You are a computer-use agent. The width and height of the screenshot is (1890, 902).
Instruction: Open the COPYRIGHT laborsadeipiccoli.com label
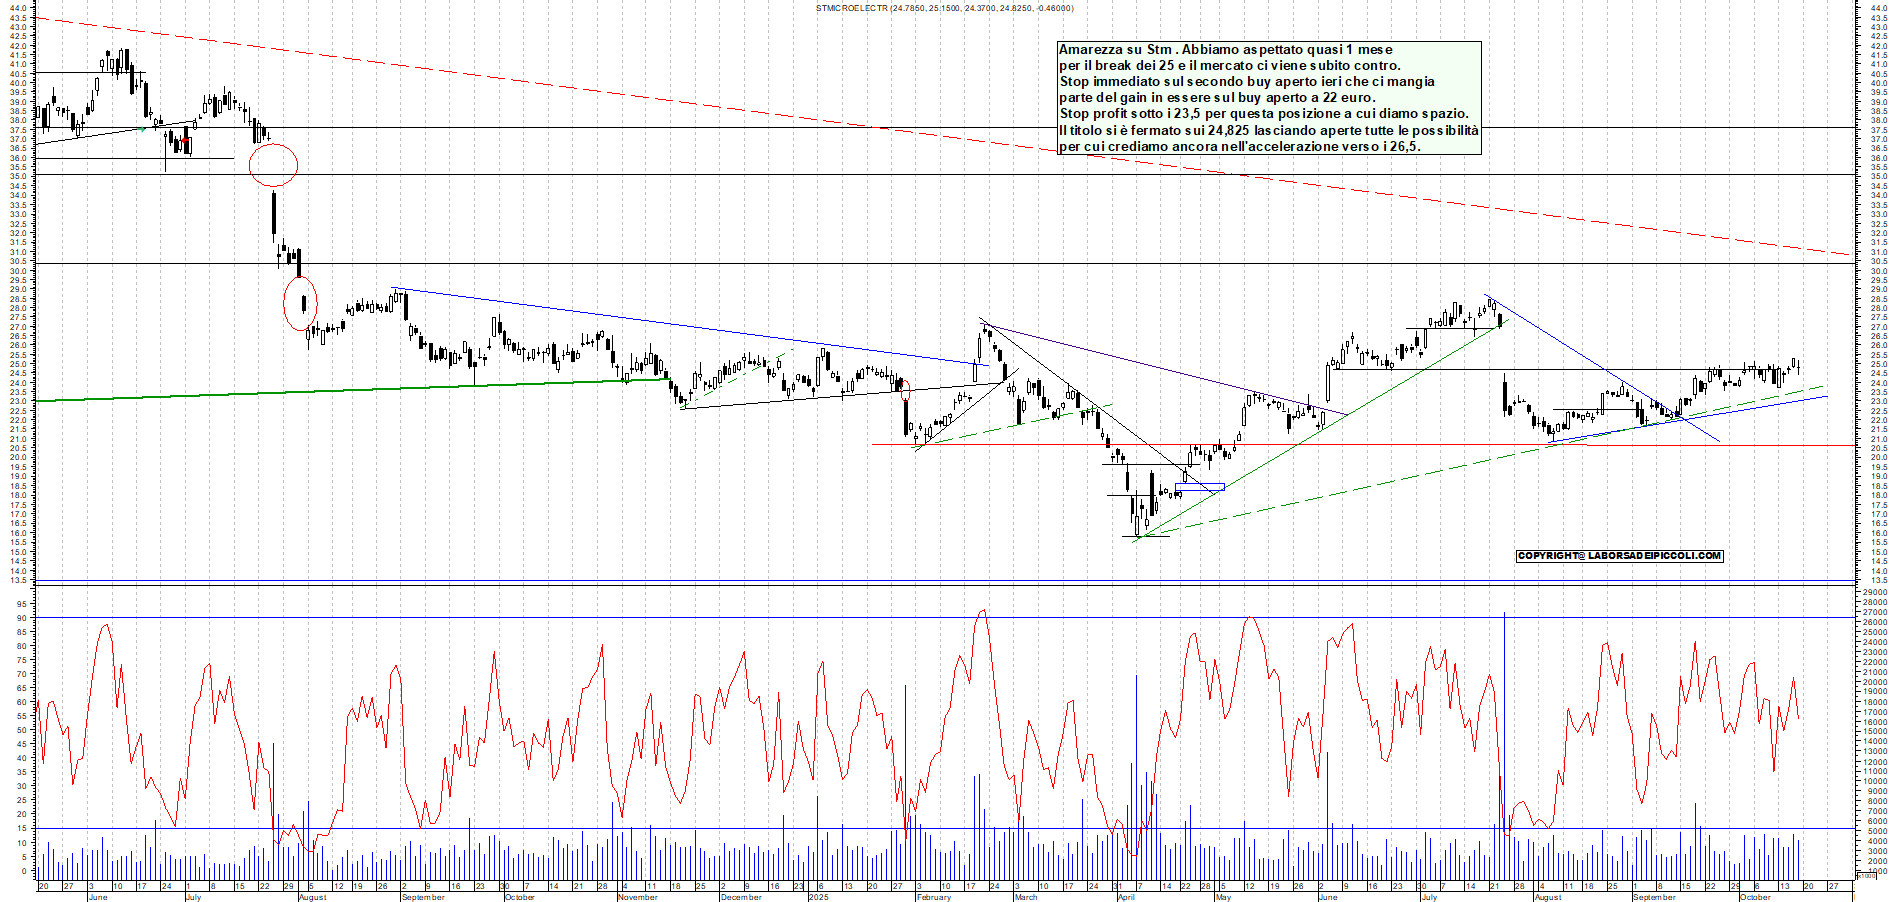(x=1619, y=556)
